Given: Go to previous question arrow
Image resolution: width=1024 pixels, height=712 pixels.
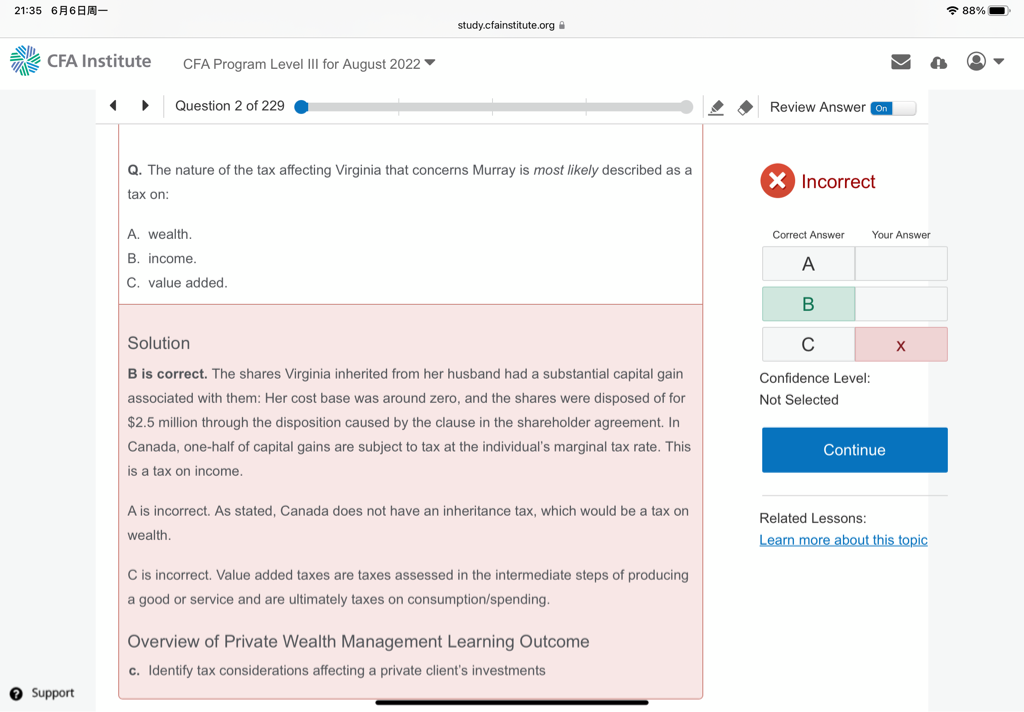Looking at the screenshot, I should 113,106.
